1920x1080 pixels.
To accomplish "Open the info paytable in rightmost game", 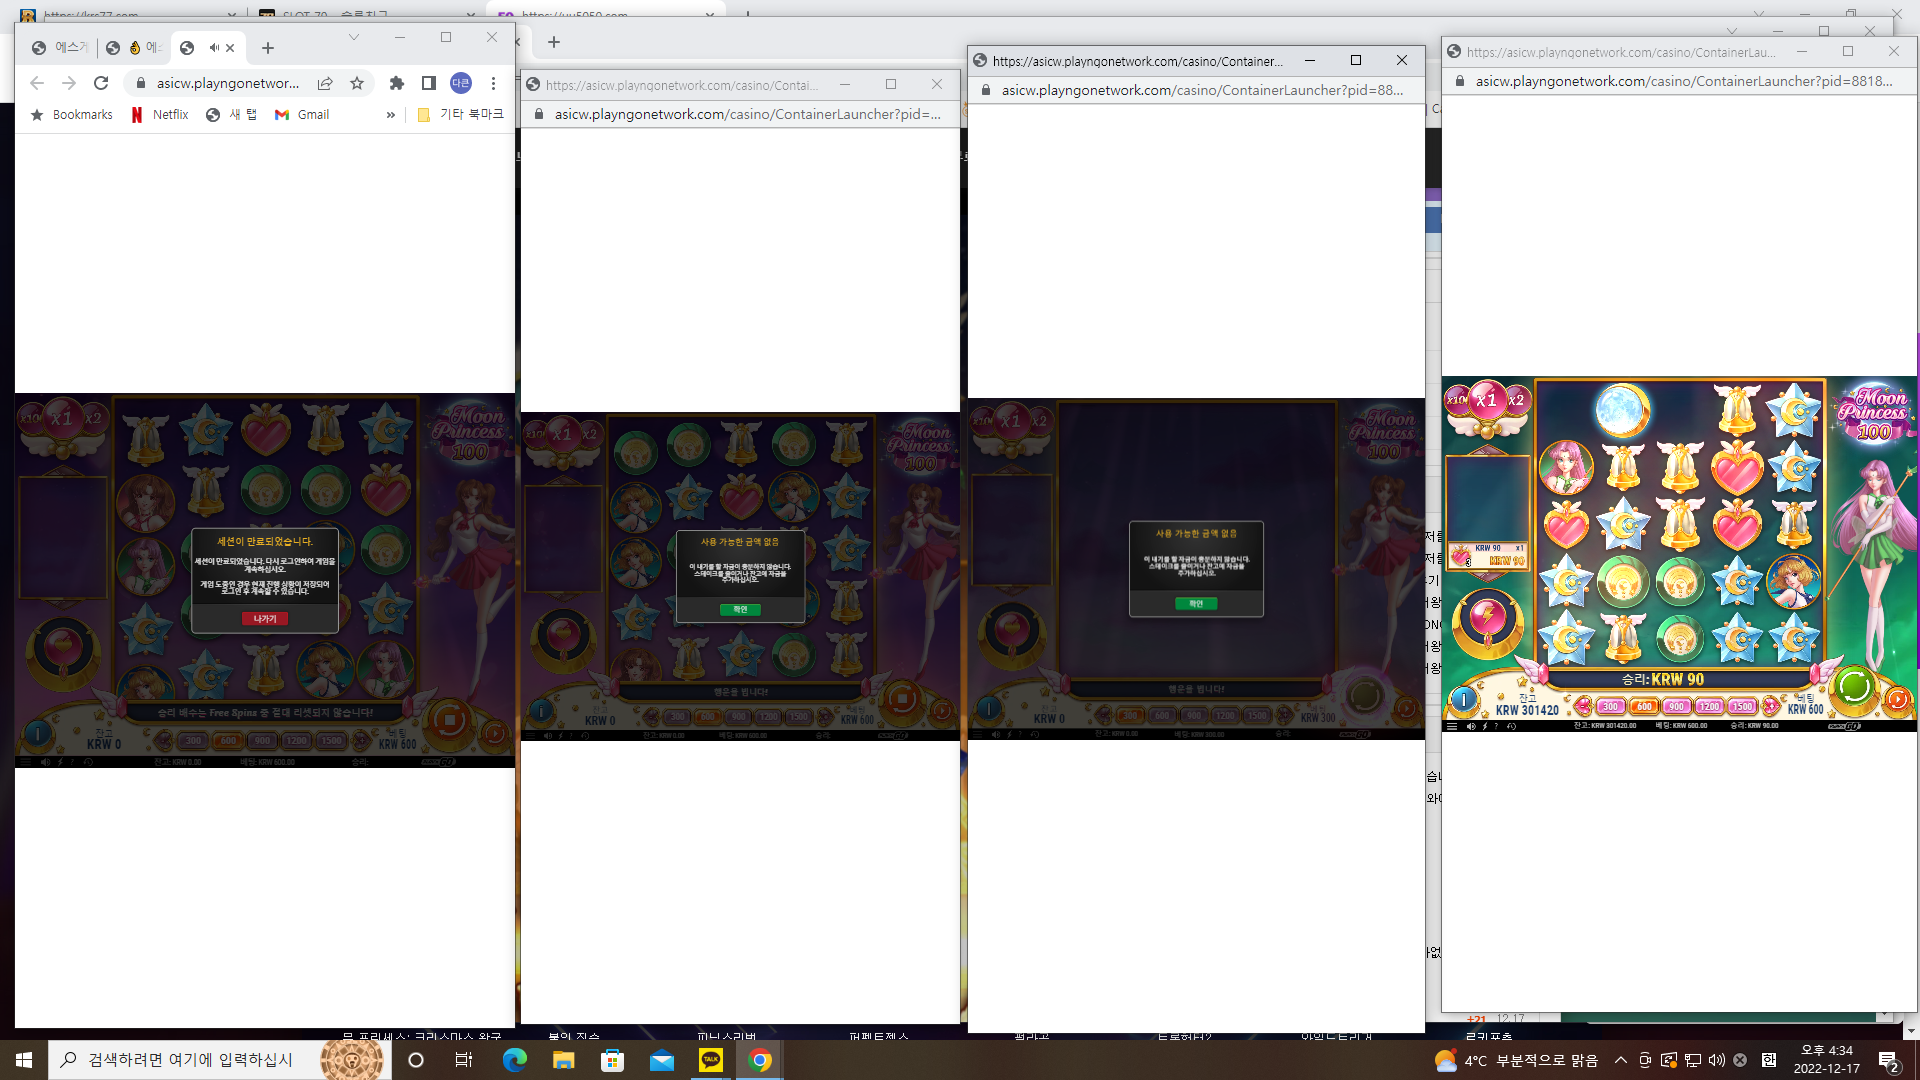I will [1463, 700].
